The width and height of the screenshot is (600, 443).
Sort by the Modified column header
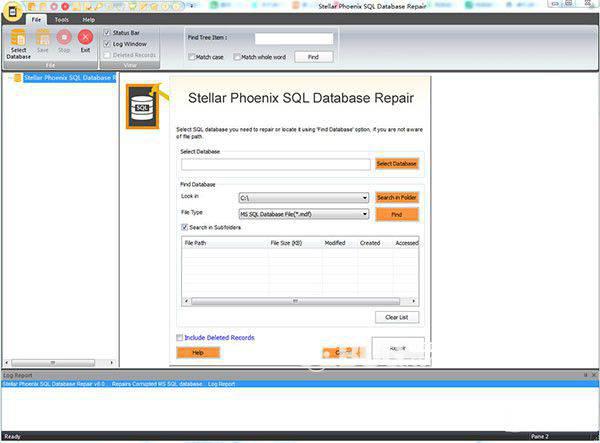point(340,243)
